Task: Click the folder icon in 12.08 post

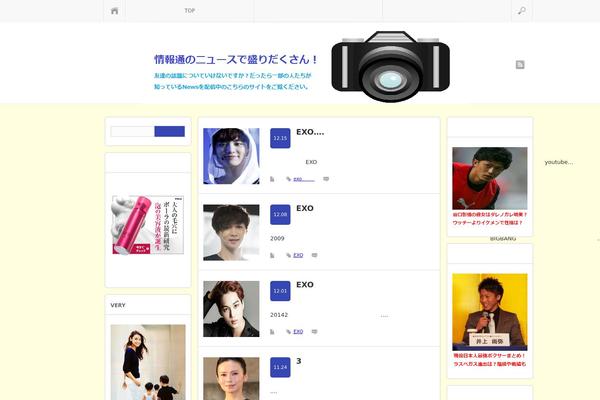Action: pos(272,255)
